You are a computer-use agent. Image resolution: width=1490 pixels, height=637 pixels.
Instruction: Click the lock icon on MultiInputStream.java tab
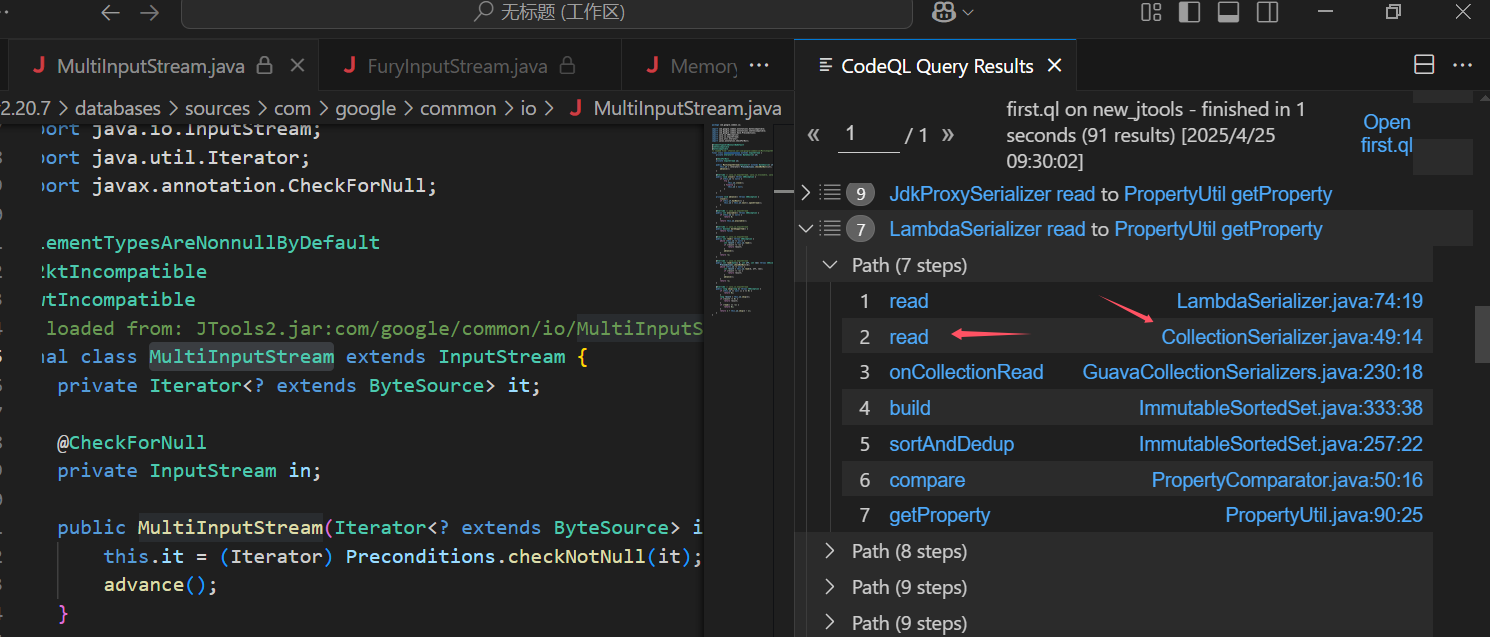tap(265, 66)
